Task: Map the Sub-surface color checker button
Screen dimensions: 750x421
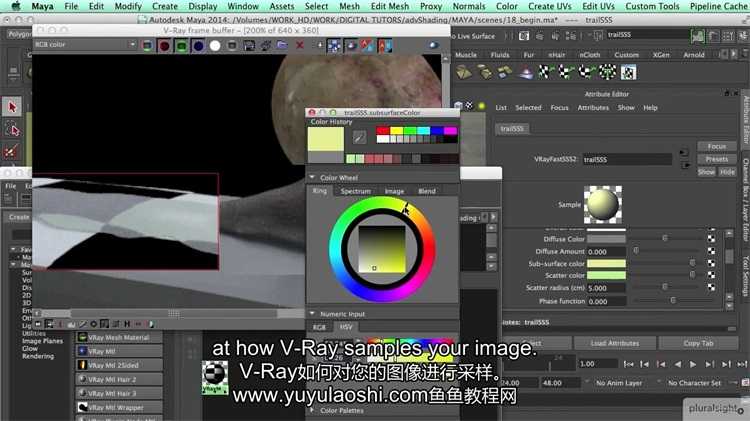Action: click(711, 263)
